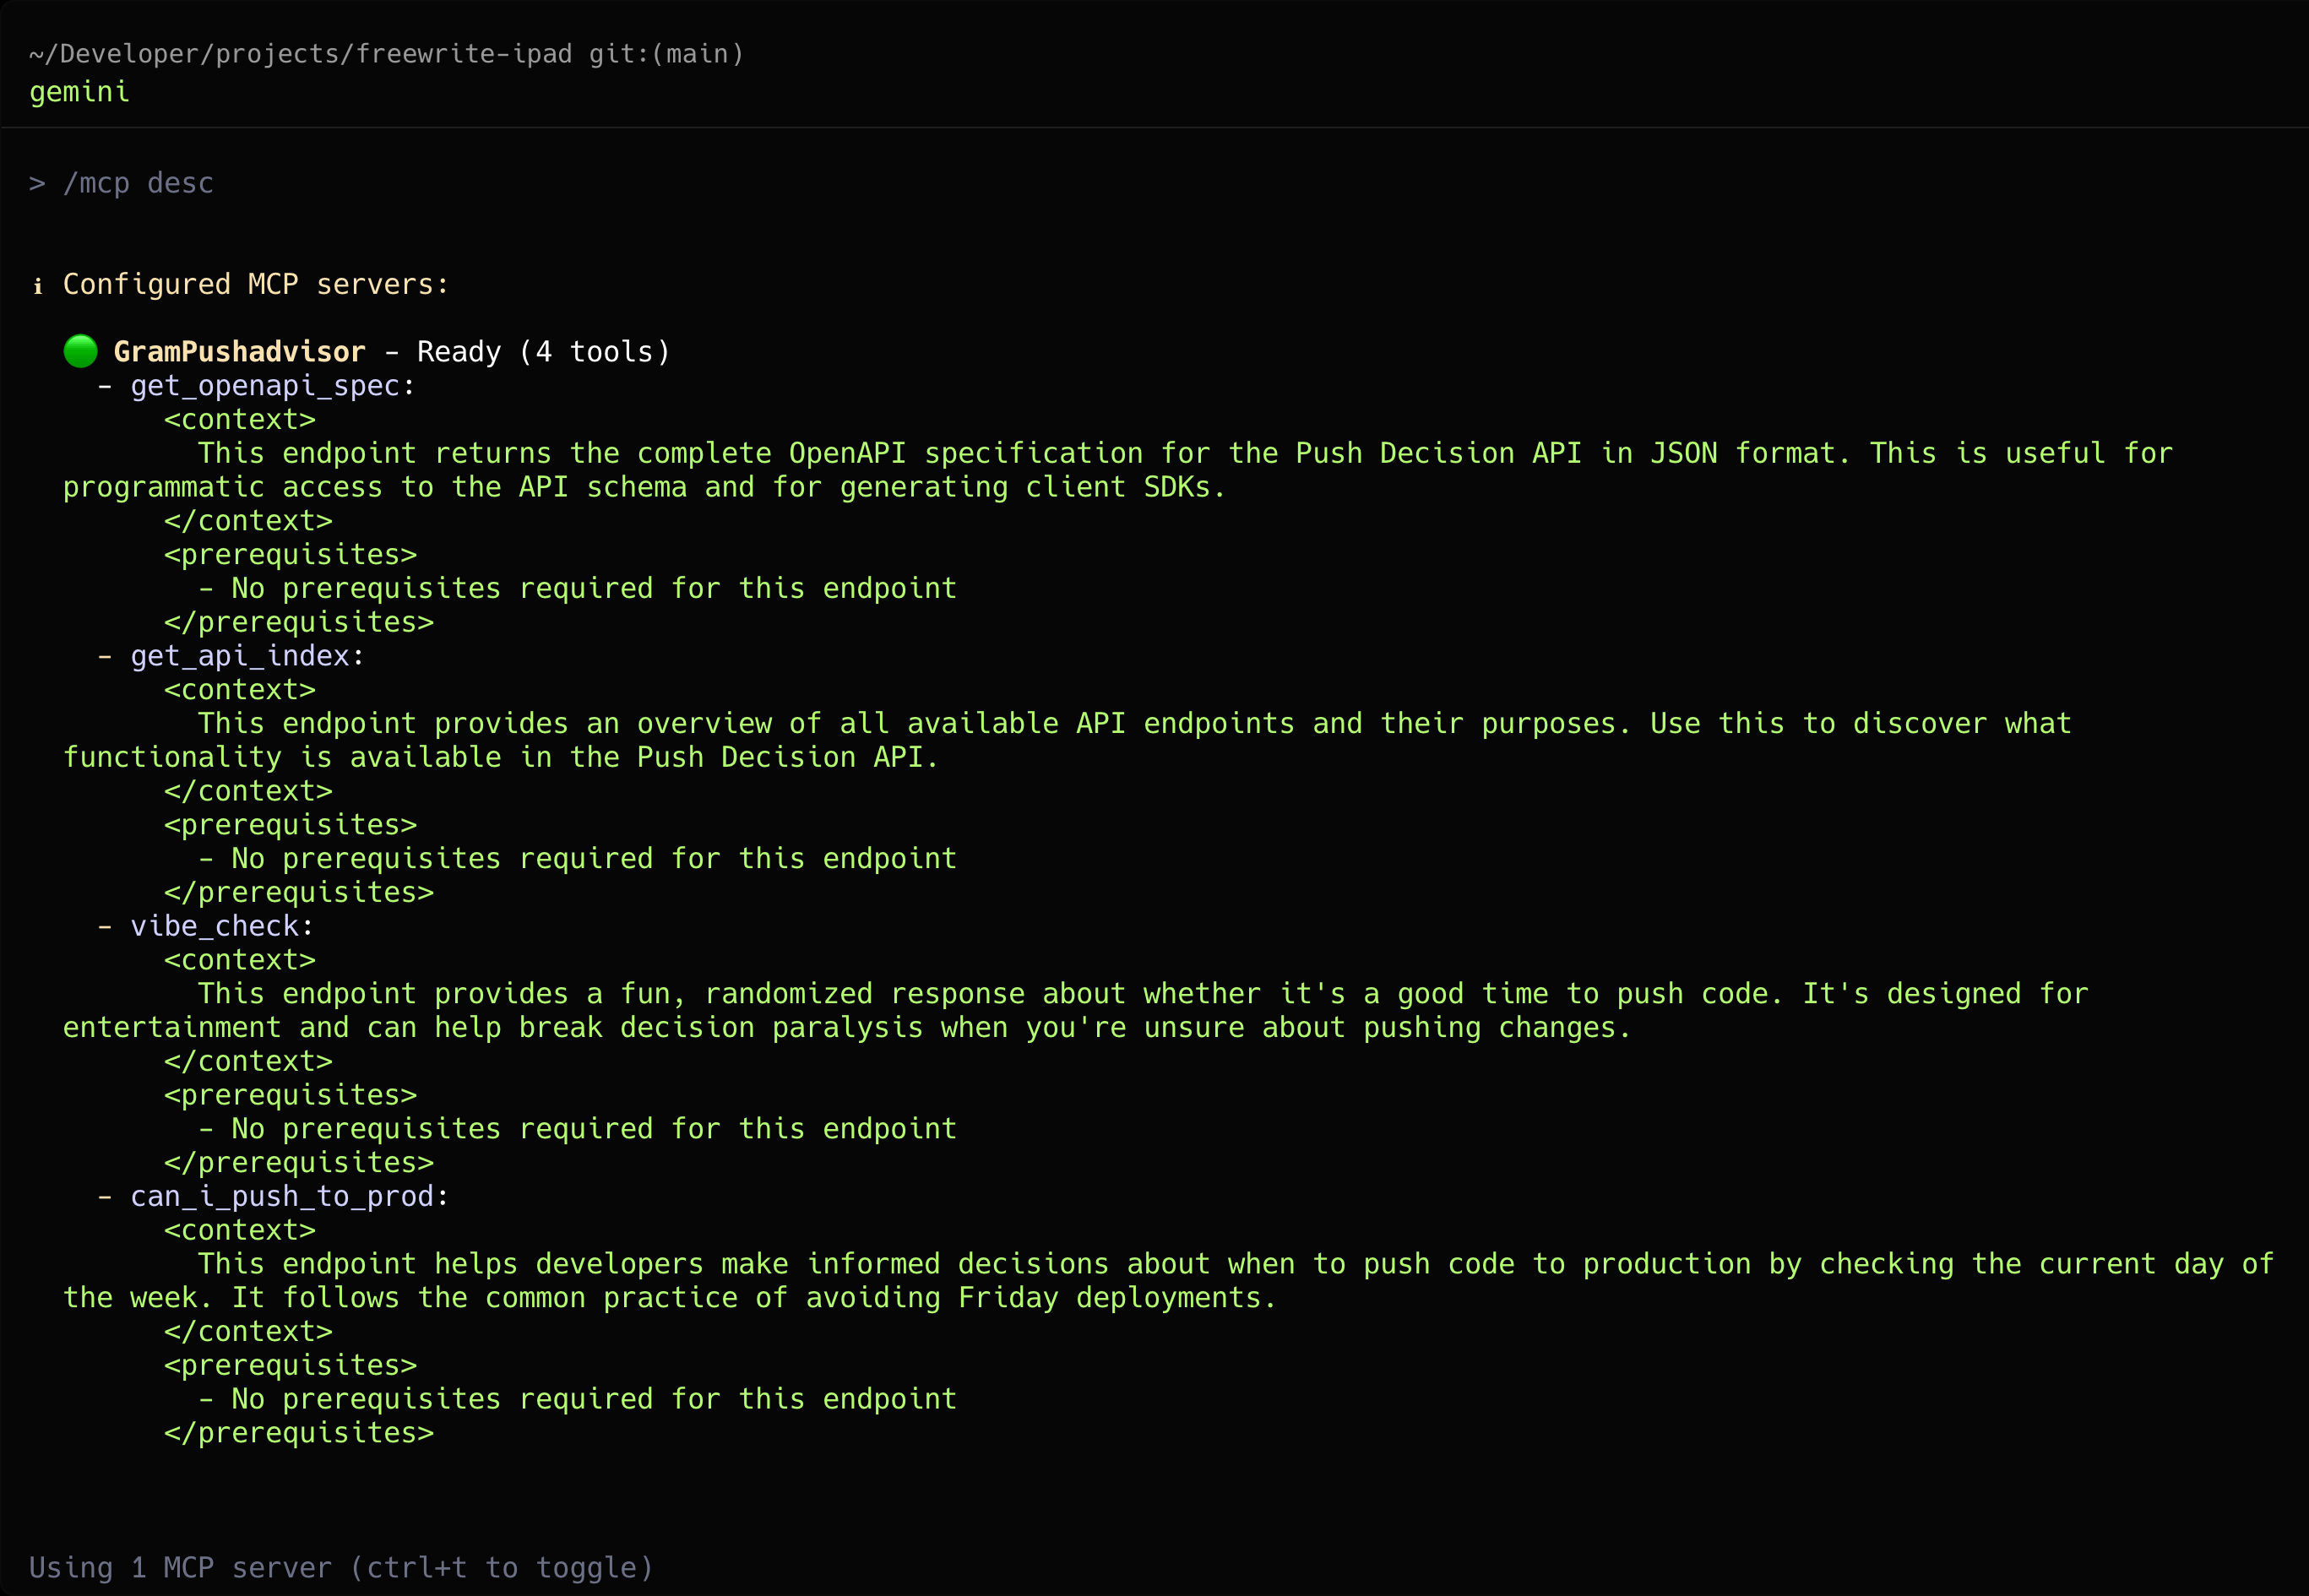Click the Ready (4 tools) status text
The image size is (2309, 1596).
click(x=543, y=352)
